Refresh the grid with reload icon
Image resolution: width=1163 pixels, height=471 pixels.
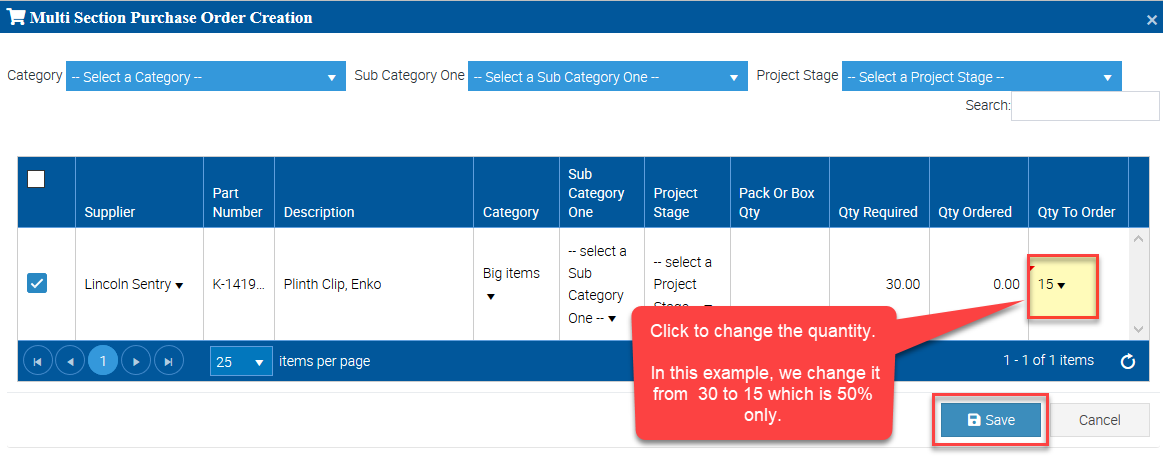[x=1128, y=361]
